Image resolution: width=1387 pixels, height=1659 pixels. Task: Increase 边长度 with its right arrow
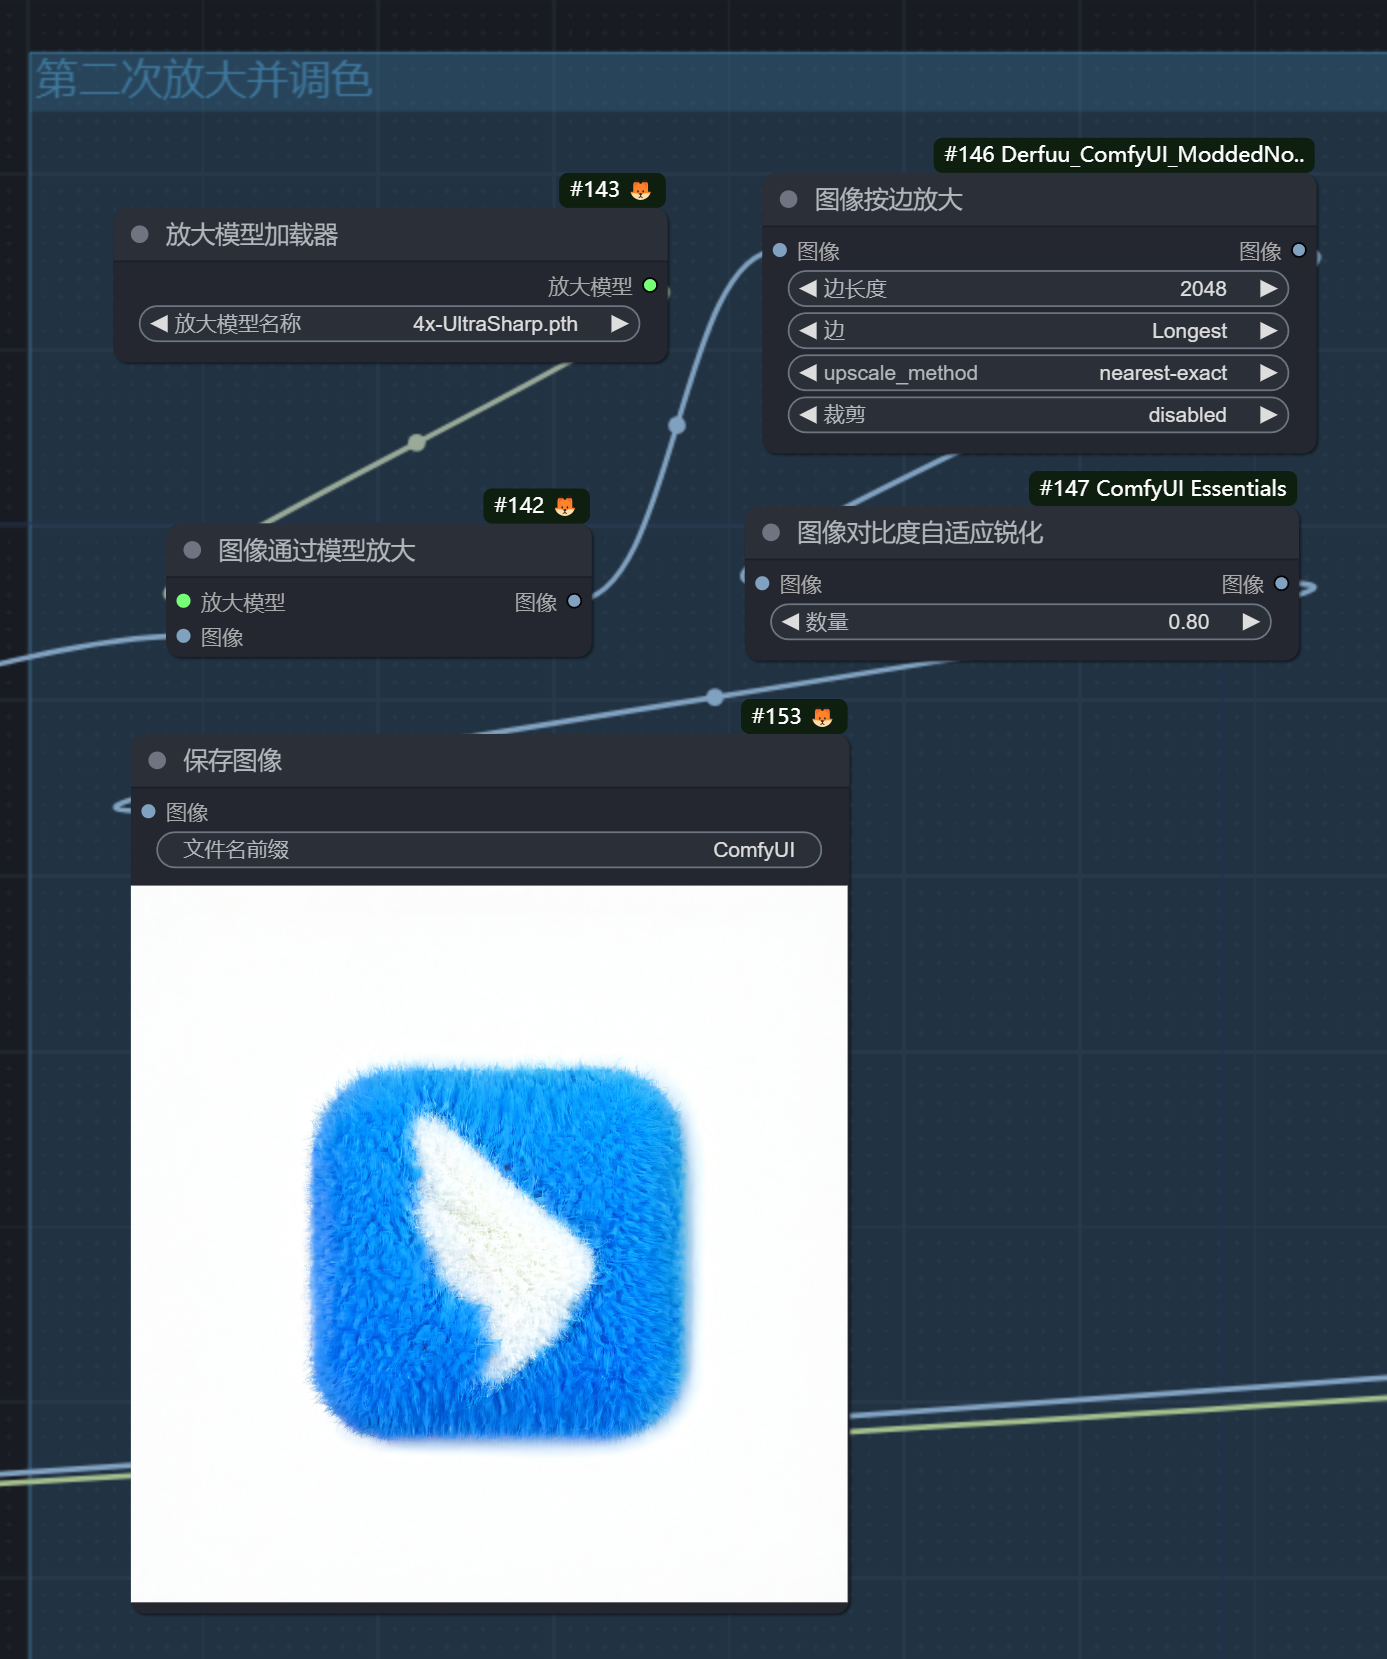click(1268, 288)
